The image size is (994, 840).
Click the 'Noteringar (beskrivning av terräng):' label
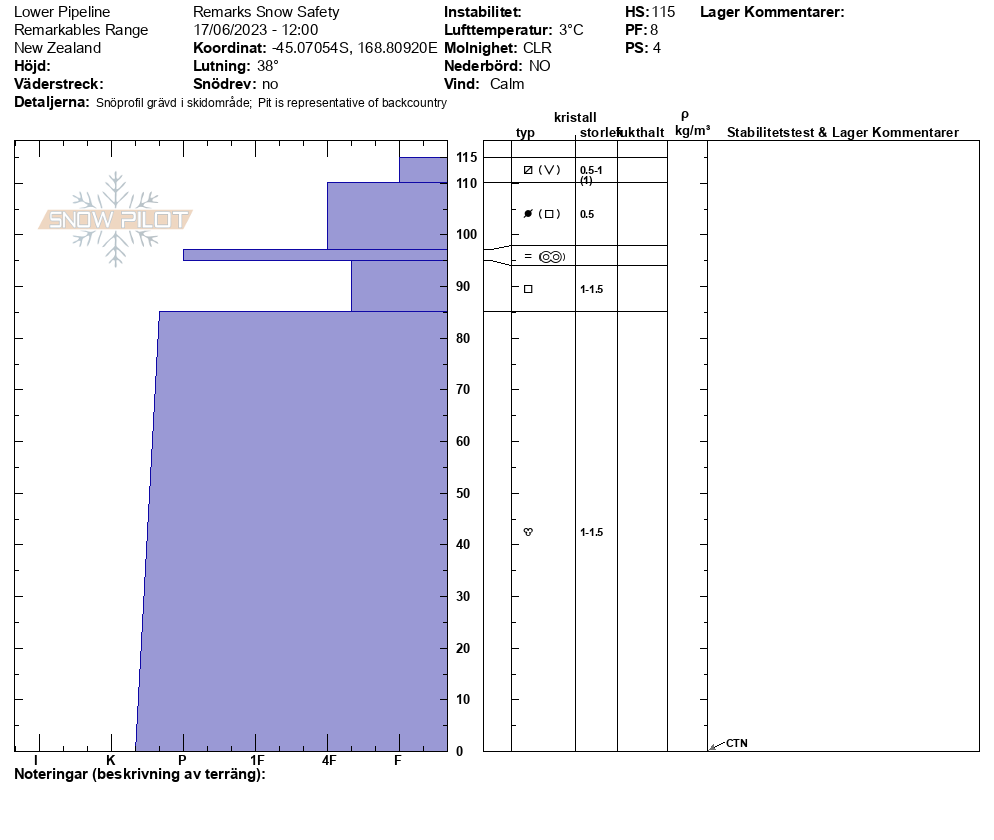pos(139,774)
